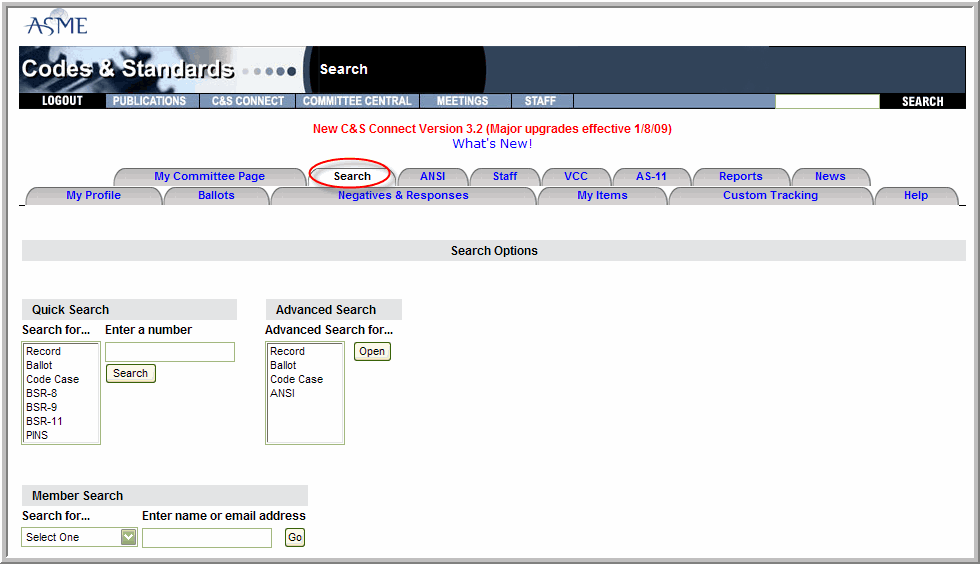The height and width of the screenshot is (564, 980).
Task: Click LOGOUT in the top navigation bar
Action: (x=62, y=101)
